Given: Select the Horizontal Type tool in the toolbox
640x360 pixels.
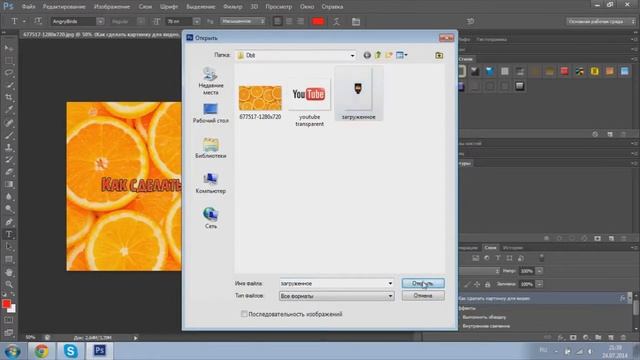Looking at the screenshot, I should coord(9,235).
